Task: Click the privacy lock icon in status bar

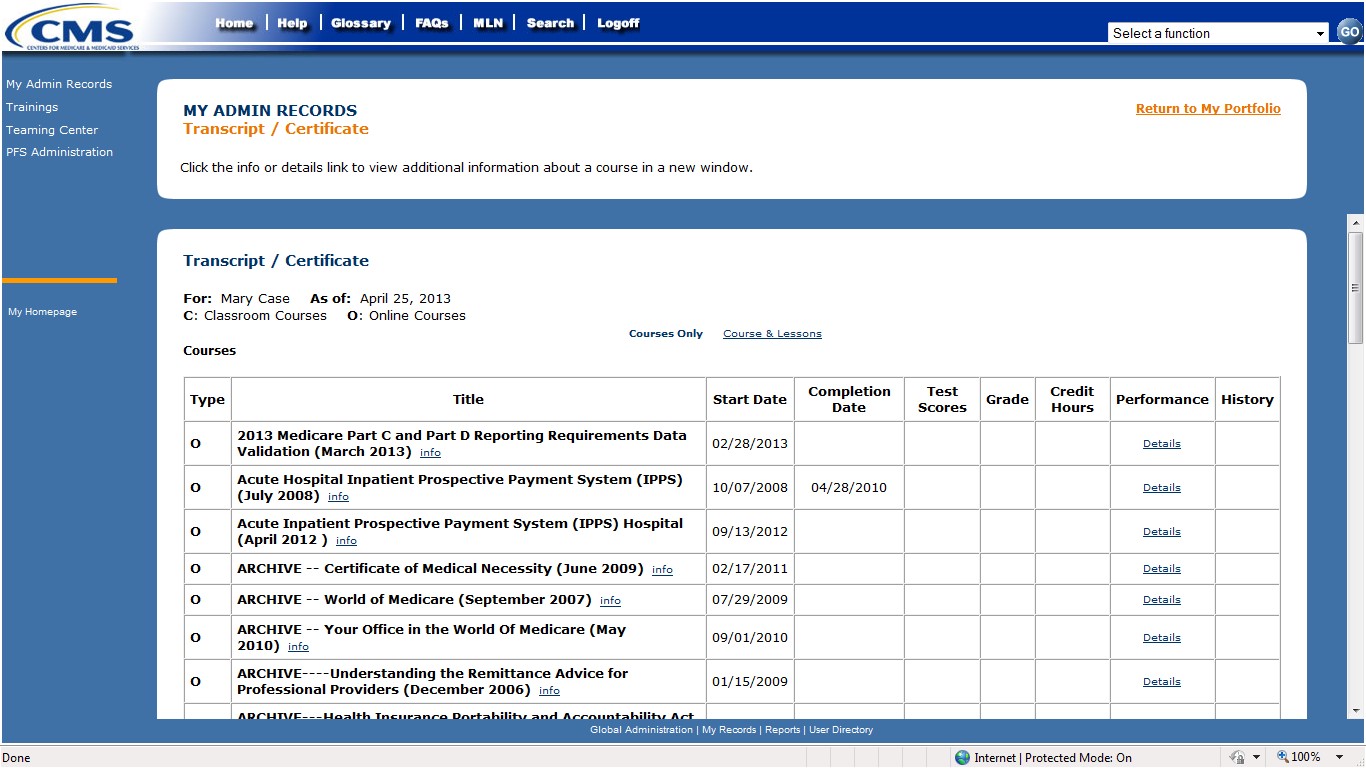Action: [x=1237, y=758]
